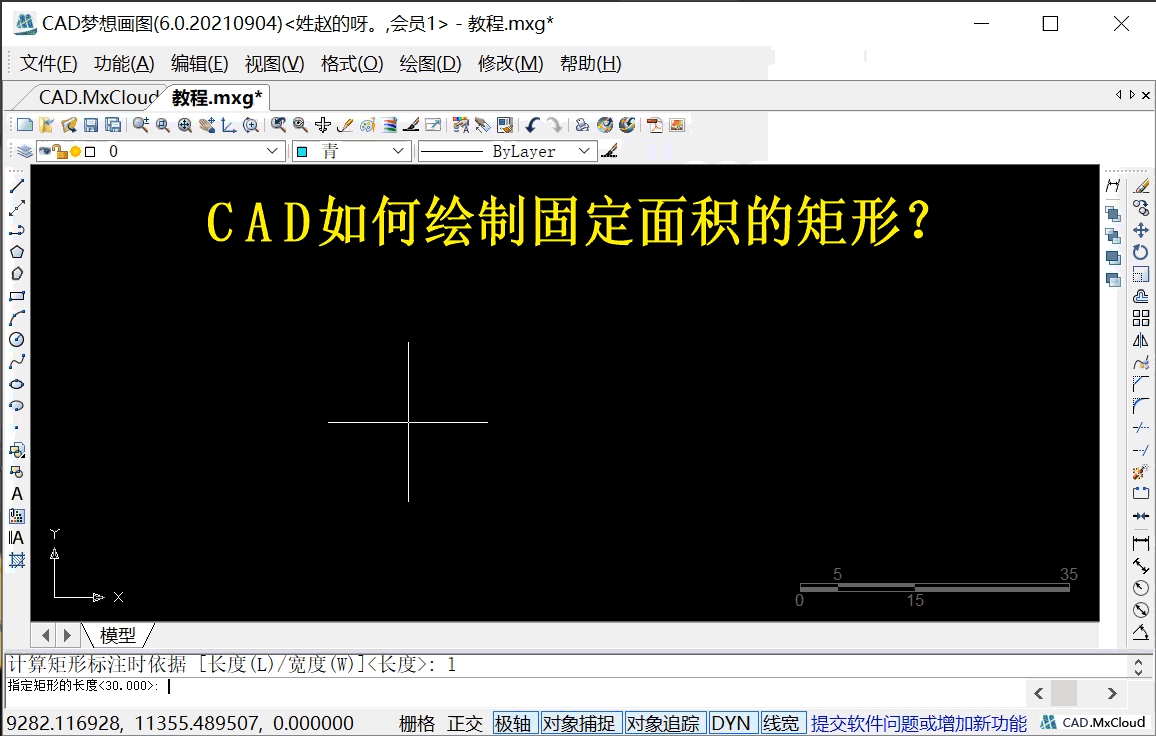Open the 修改(M) menu
Viewport: 1156px width, 736px height.
click(510, 63)
